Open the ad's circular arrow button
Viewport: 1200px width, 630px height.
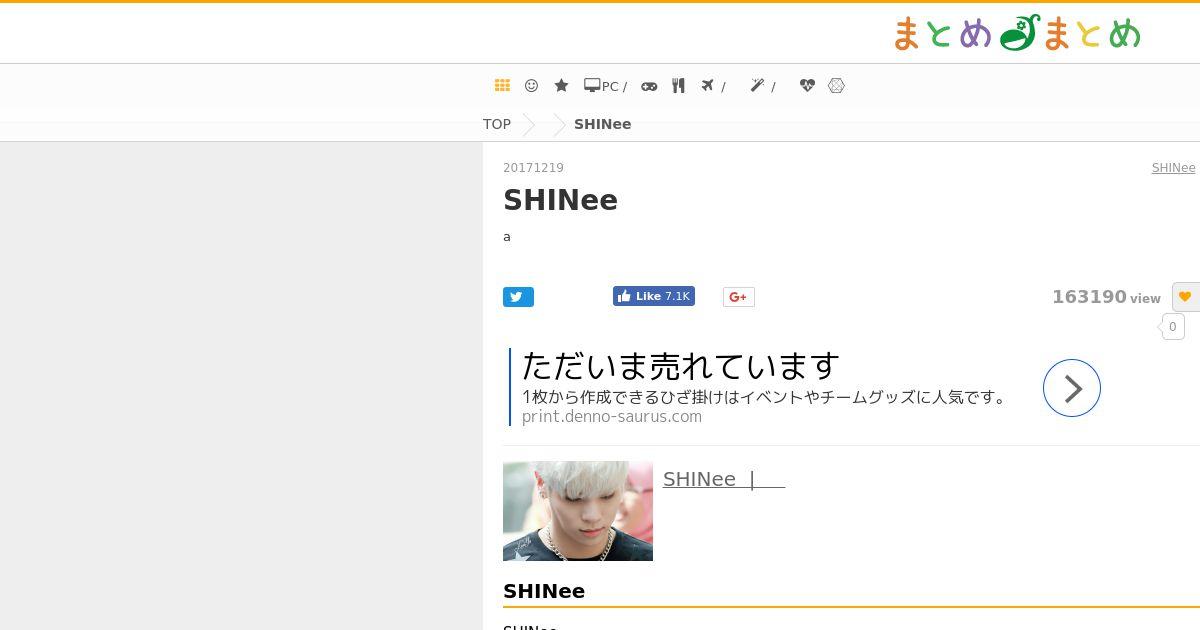tap(1072, 388)
